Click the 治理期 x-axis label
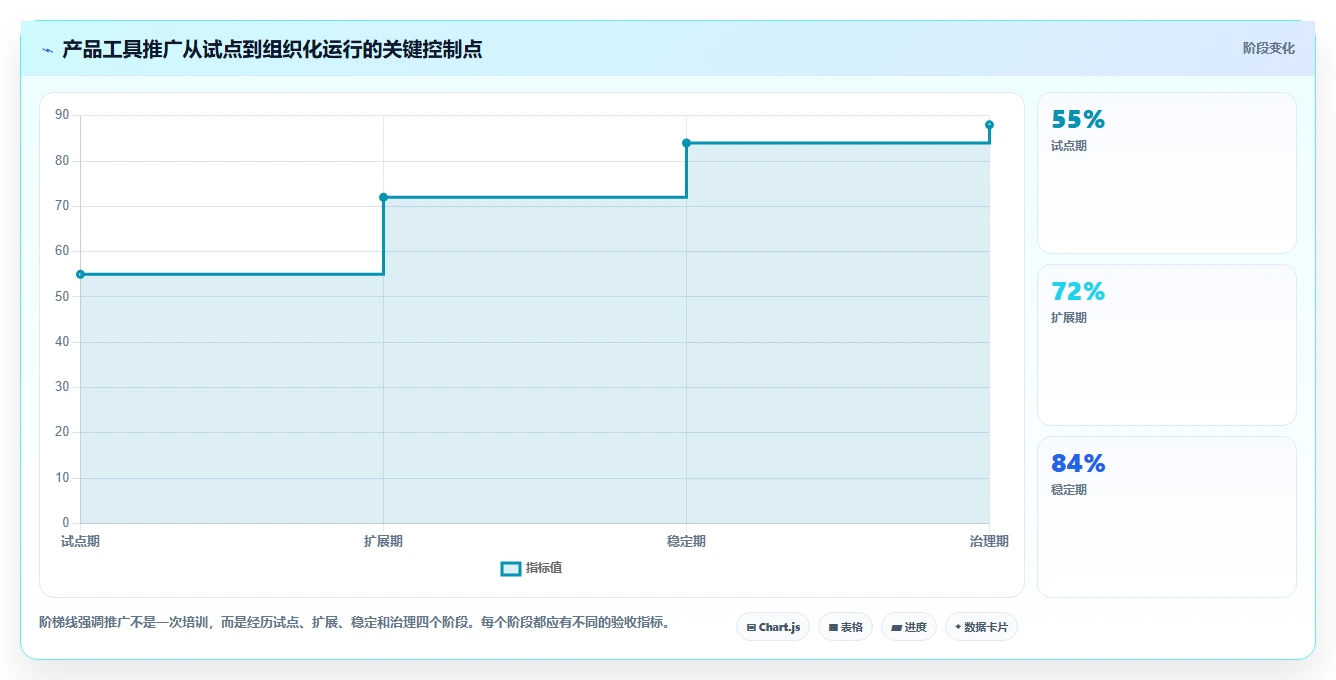Viewport: 1336px width, 680px height. [x=989, y=541]
